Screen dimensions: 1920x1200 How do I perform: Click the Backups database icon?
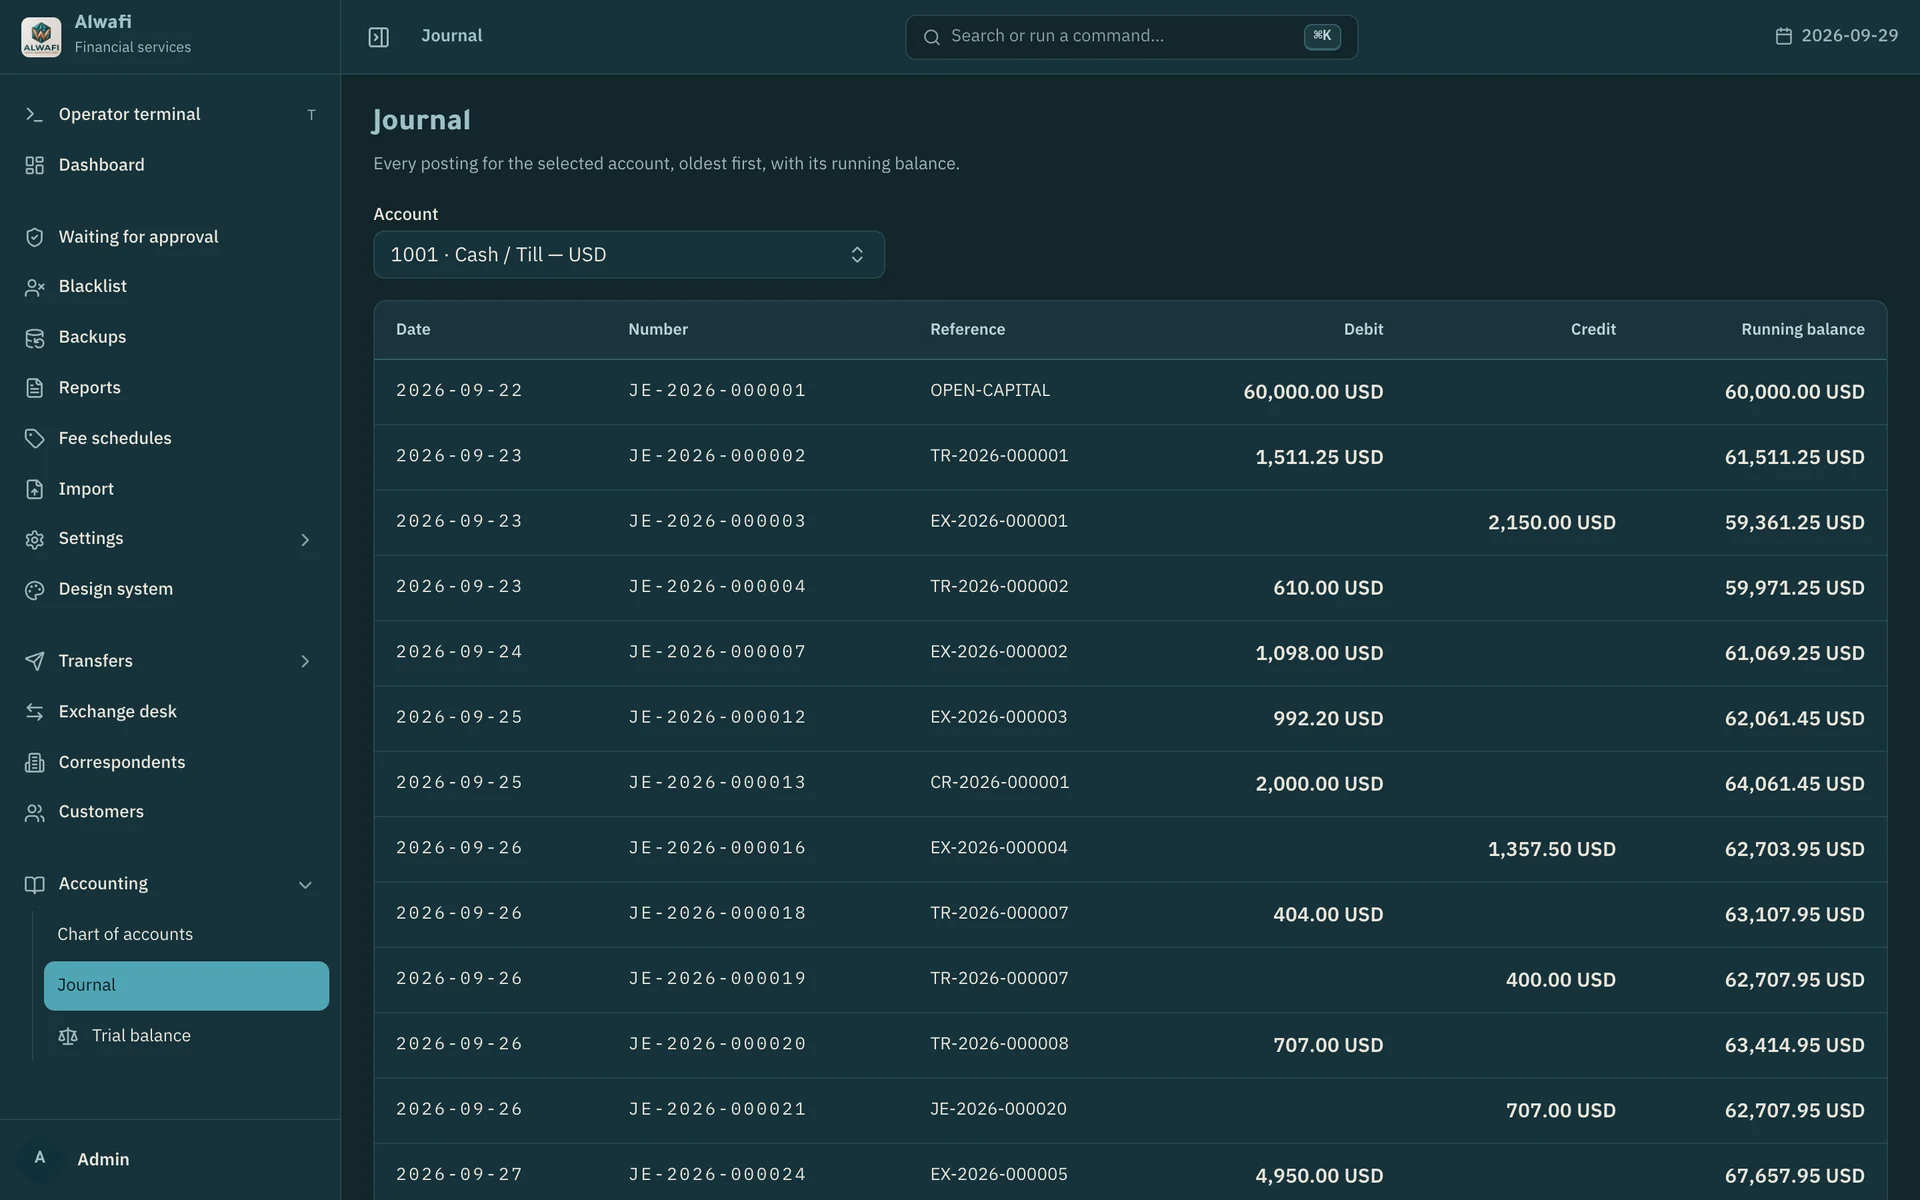click(34, 338)
